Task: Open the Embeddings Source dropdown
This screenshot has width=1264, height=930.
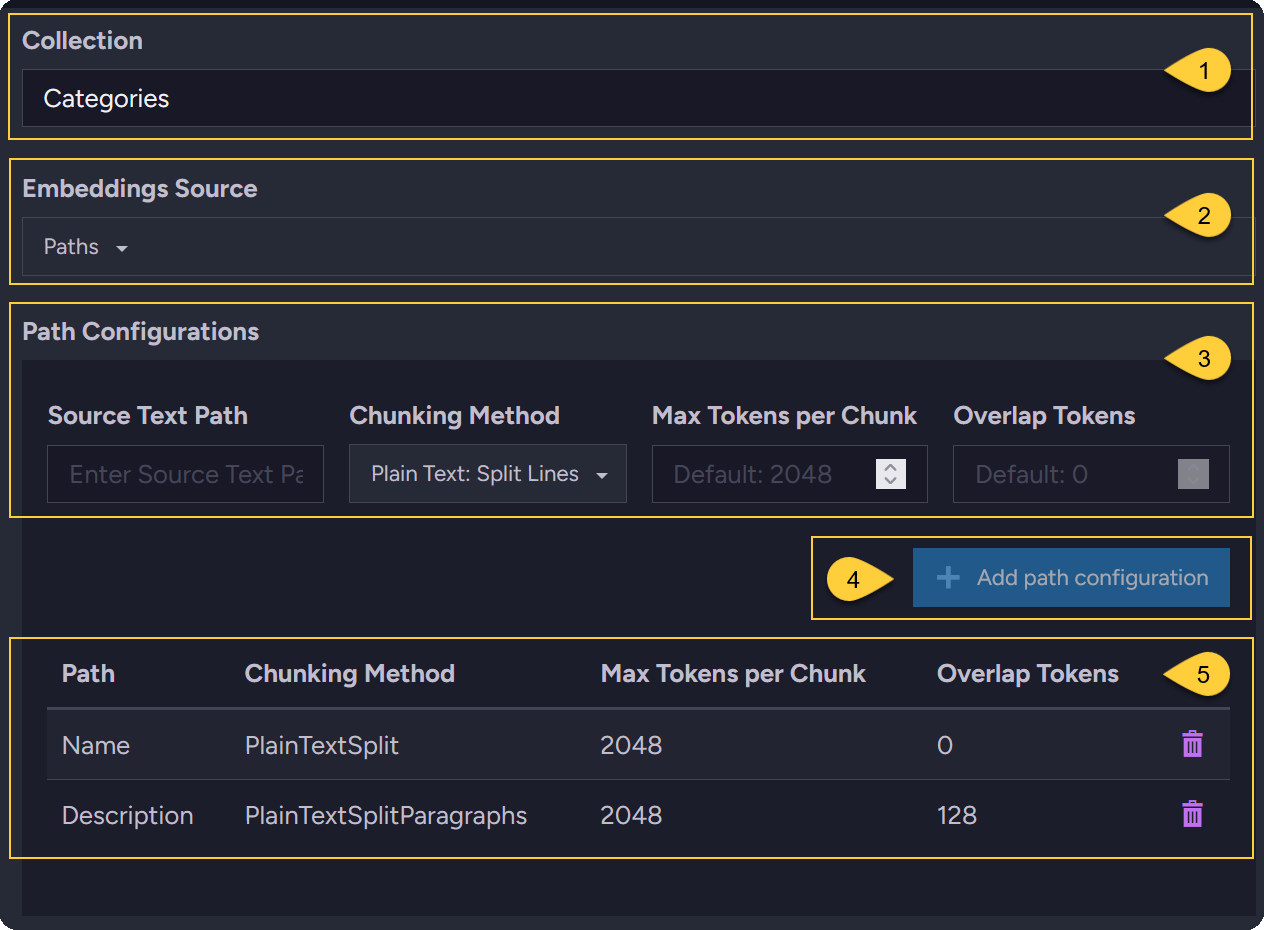Action: pyautogui.click(x=84, y=247)
